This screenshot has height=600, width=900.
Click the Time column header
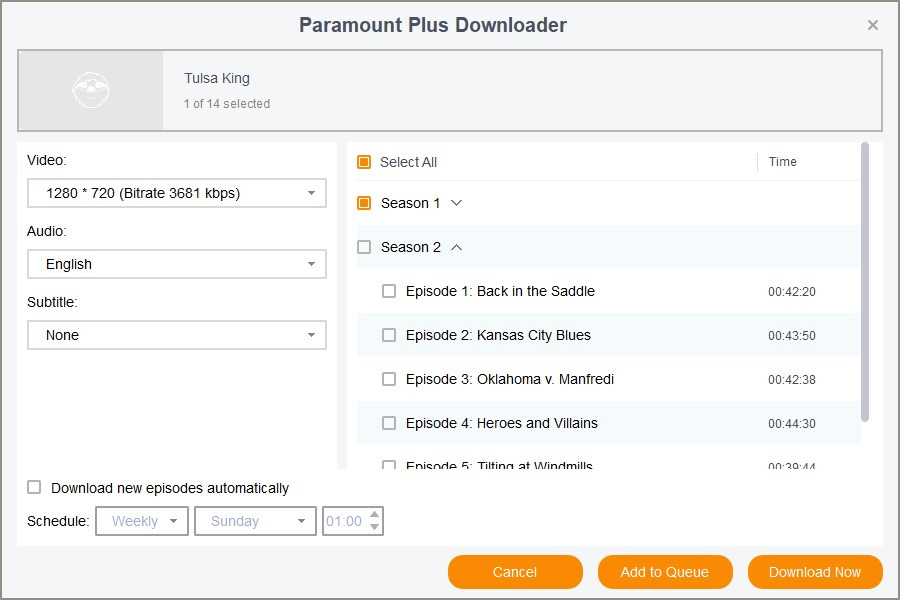click(x=782, y=162)
